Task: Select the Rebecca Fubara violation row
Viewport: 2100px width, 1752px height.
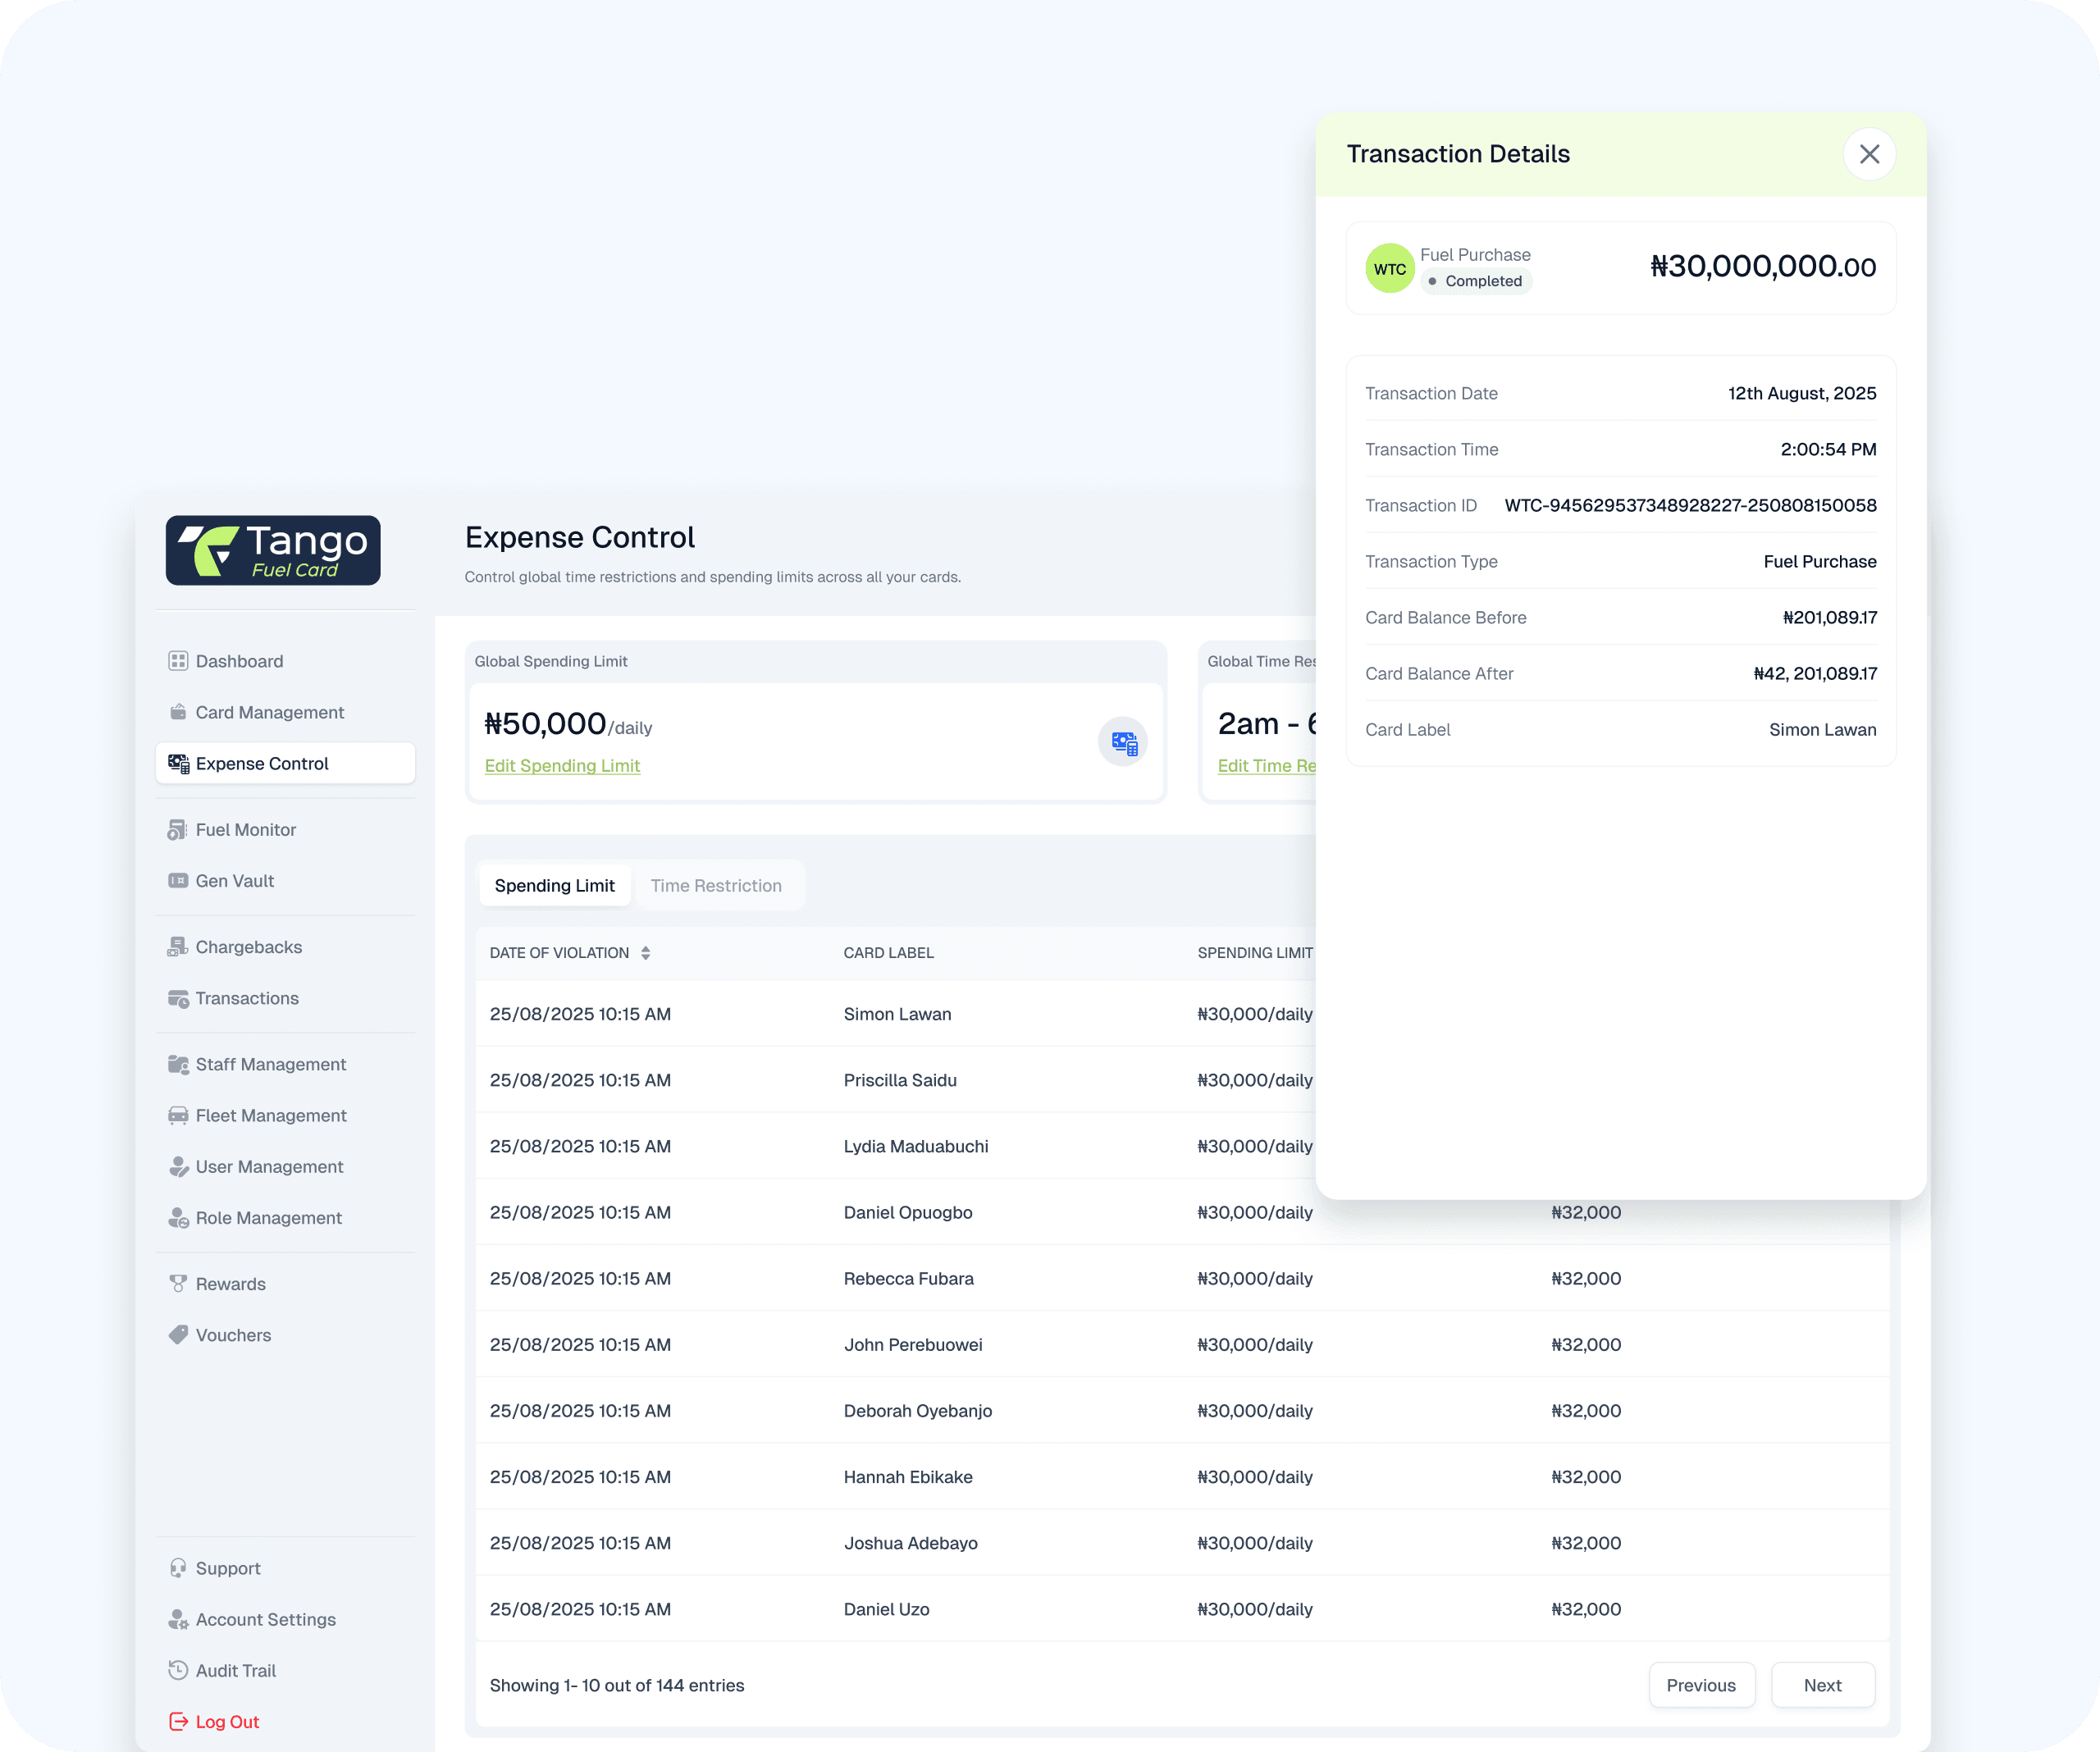Action: [908, 1278]
